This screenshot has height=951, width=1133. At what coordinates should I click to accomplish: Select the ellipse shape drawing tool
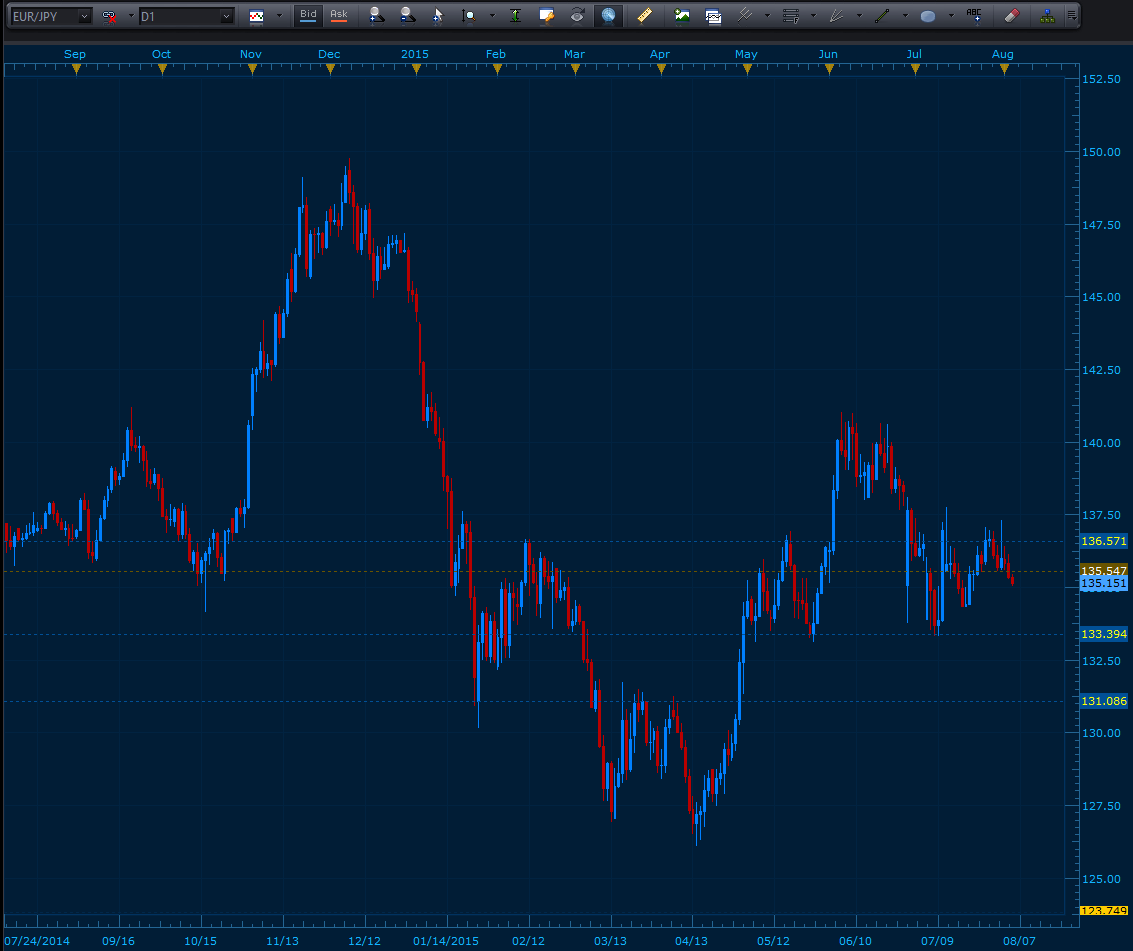tap(927, 16)
